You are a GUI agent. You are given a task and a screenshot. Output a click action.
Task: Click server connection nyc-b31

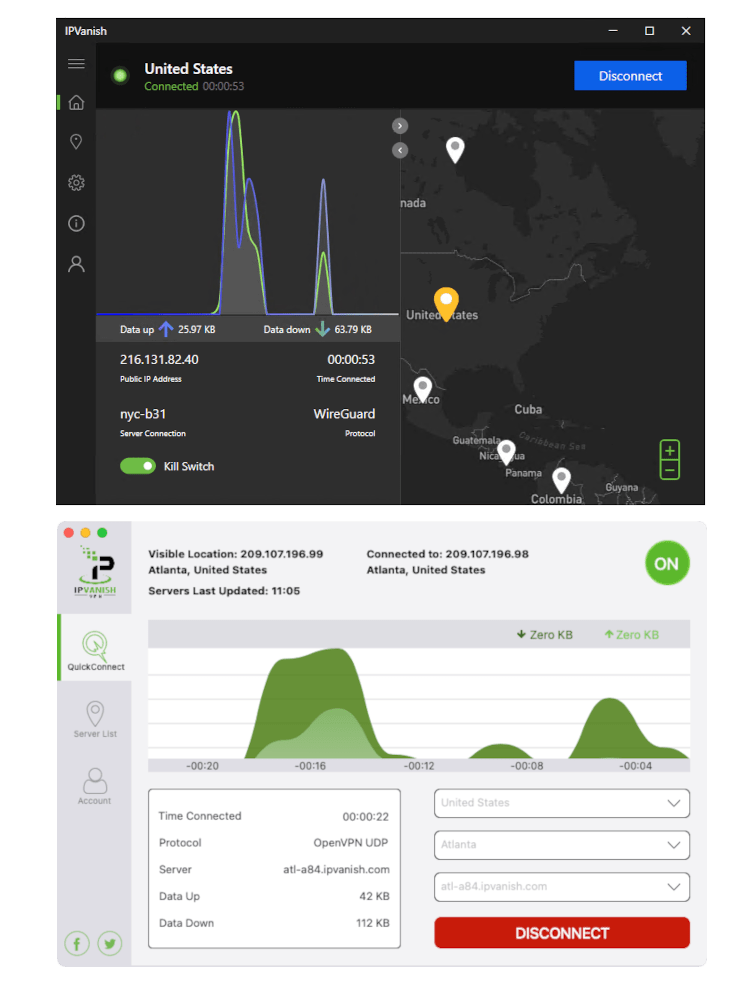pyautogui.click(x=143, y=414)
